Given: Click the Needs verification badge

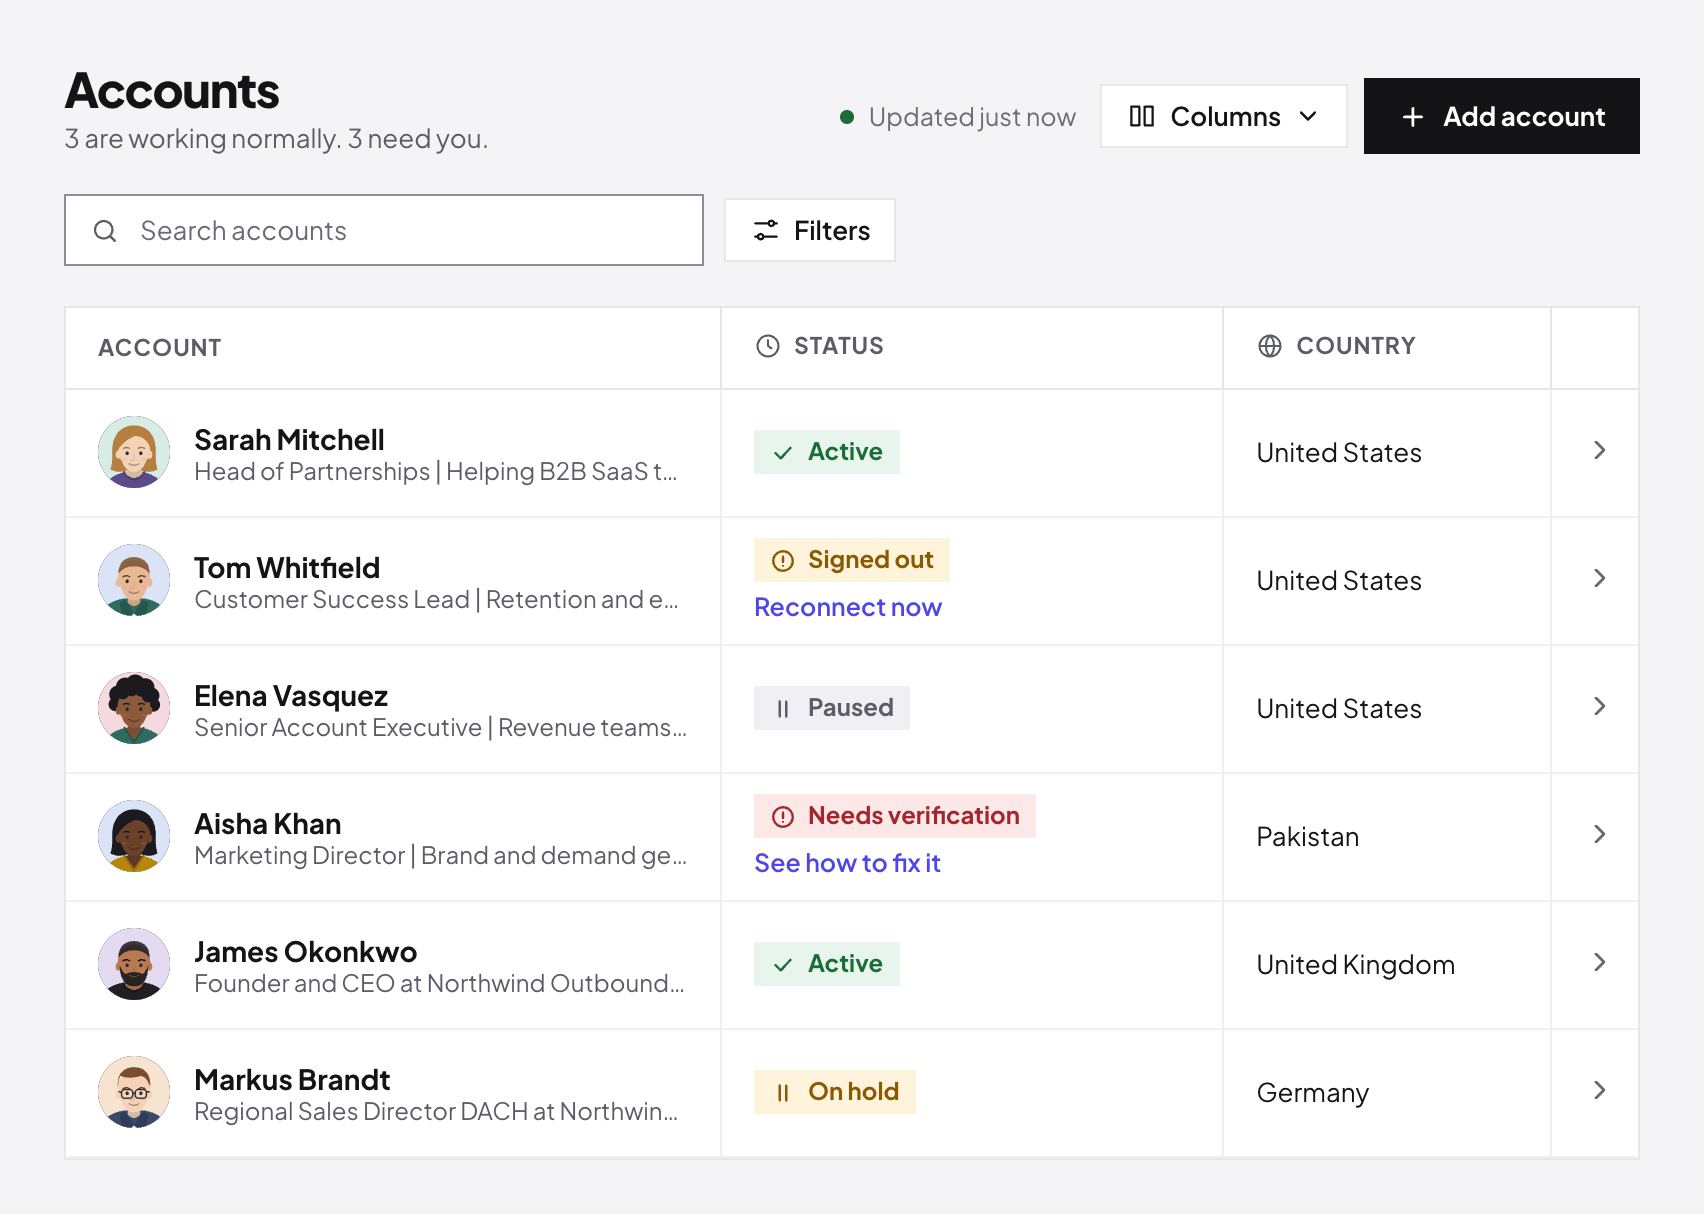Looking at the screenshot, I should click(x=895, y=816).
